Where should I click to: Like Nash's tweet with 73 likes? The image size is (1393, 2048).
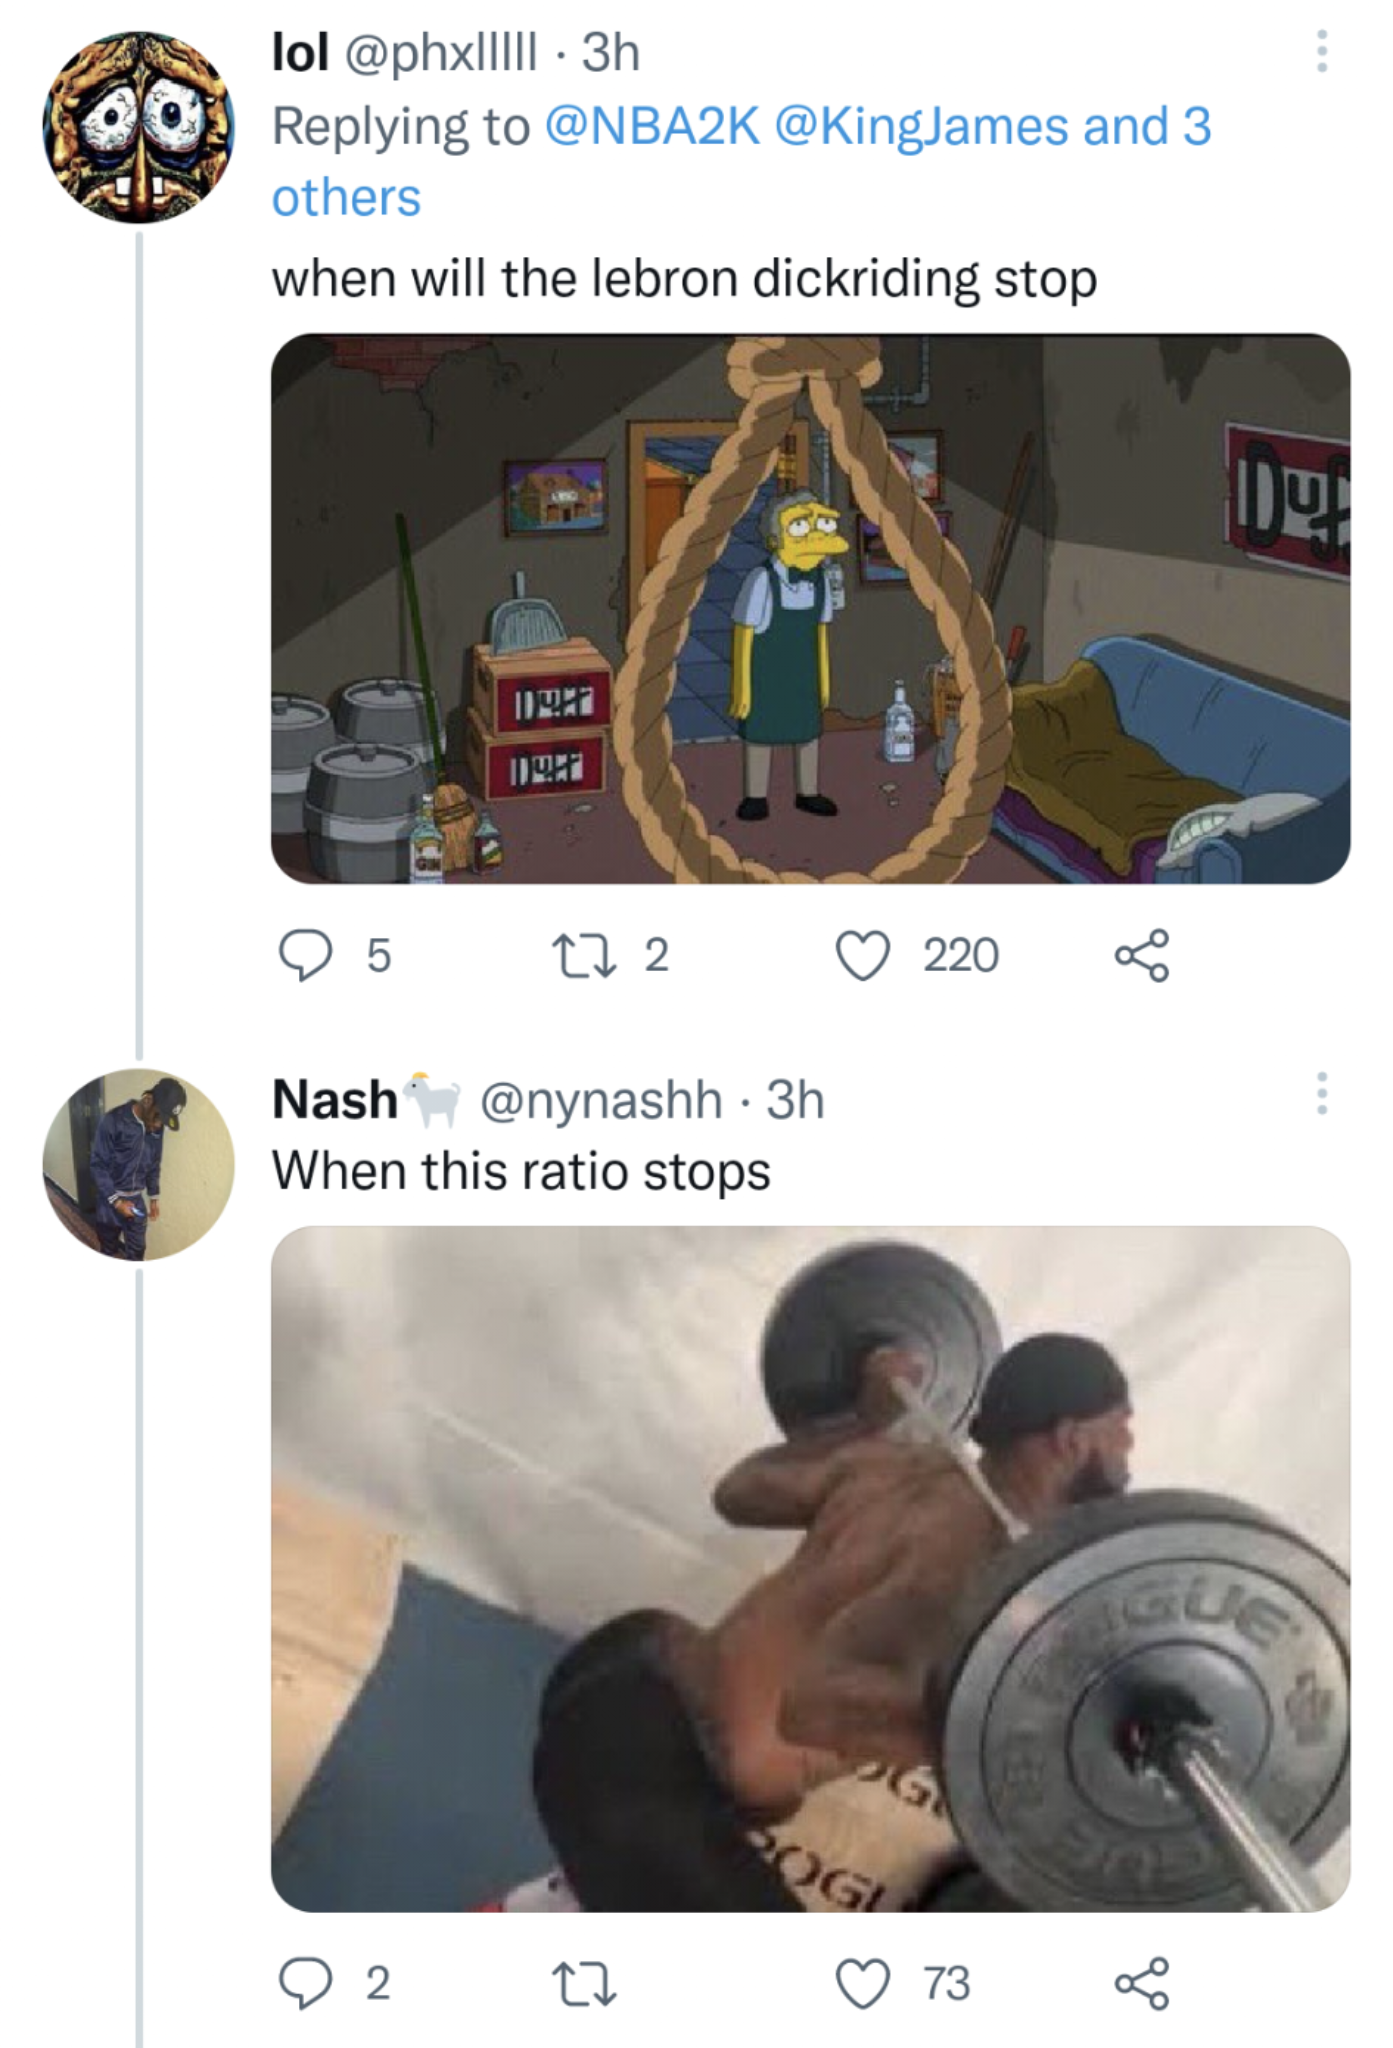click(862, 1982)
